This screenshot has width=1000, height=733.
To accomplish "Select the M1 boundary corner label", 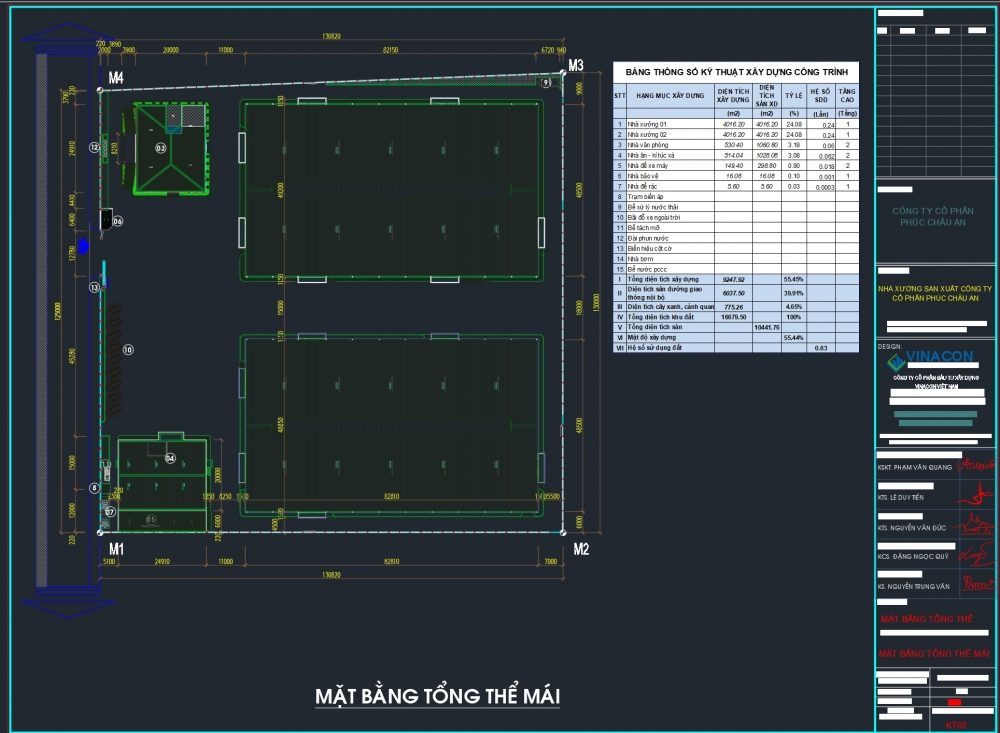I will (x=116, y=548).
